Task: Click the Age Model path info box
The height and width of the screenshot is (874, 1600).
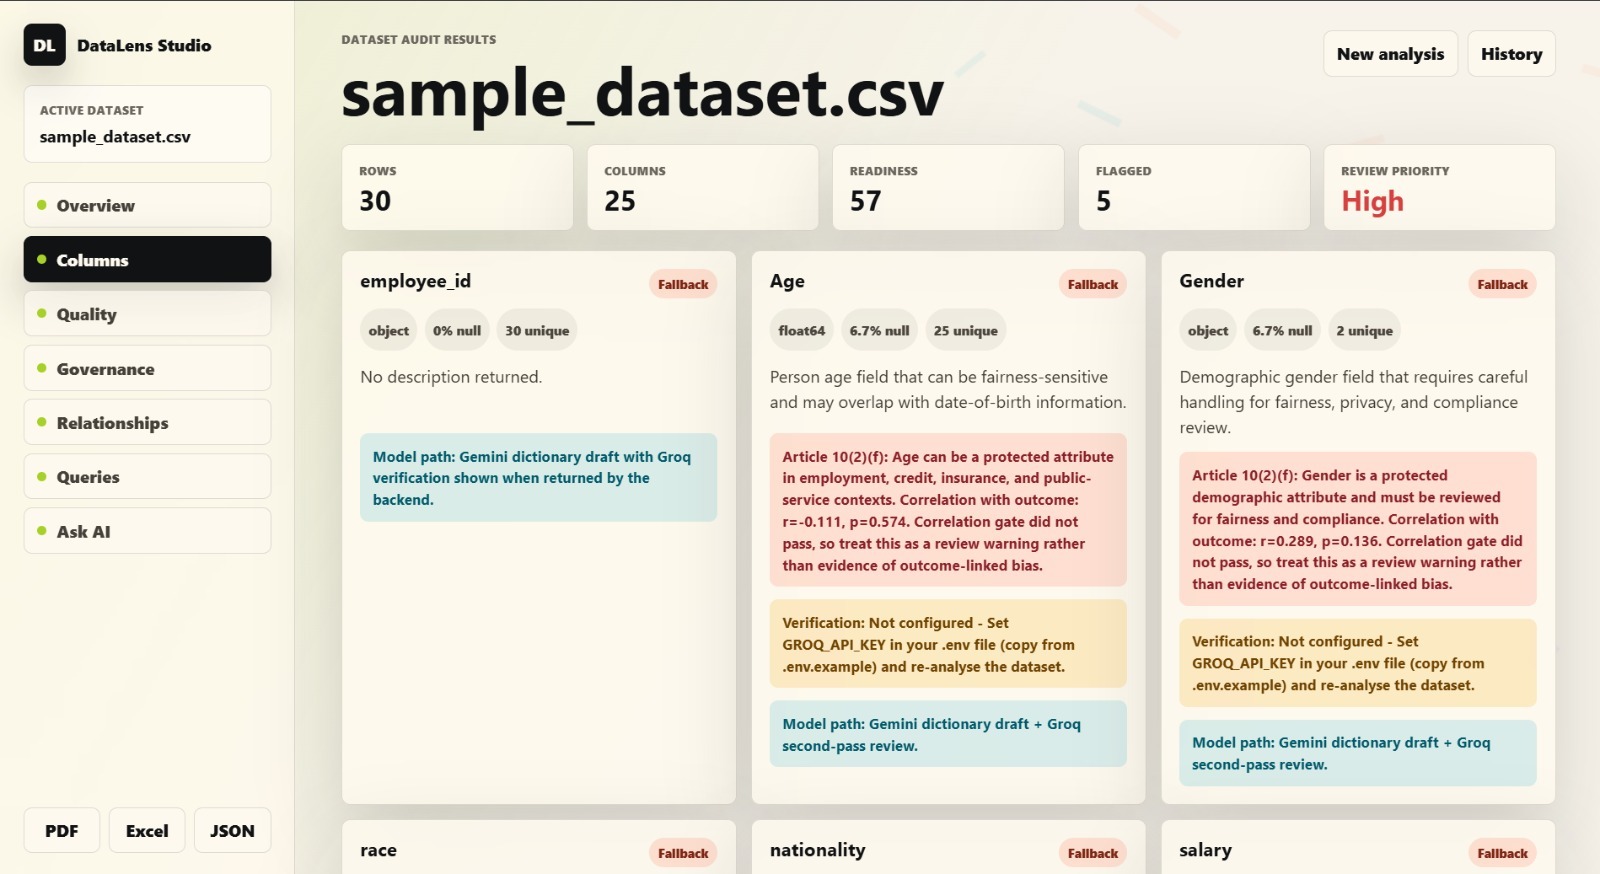Action: pos(948,734)
